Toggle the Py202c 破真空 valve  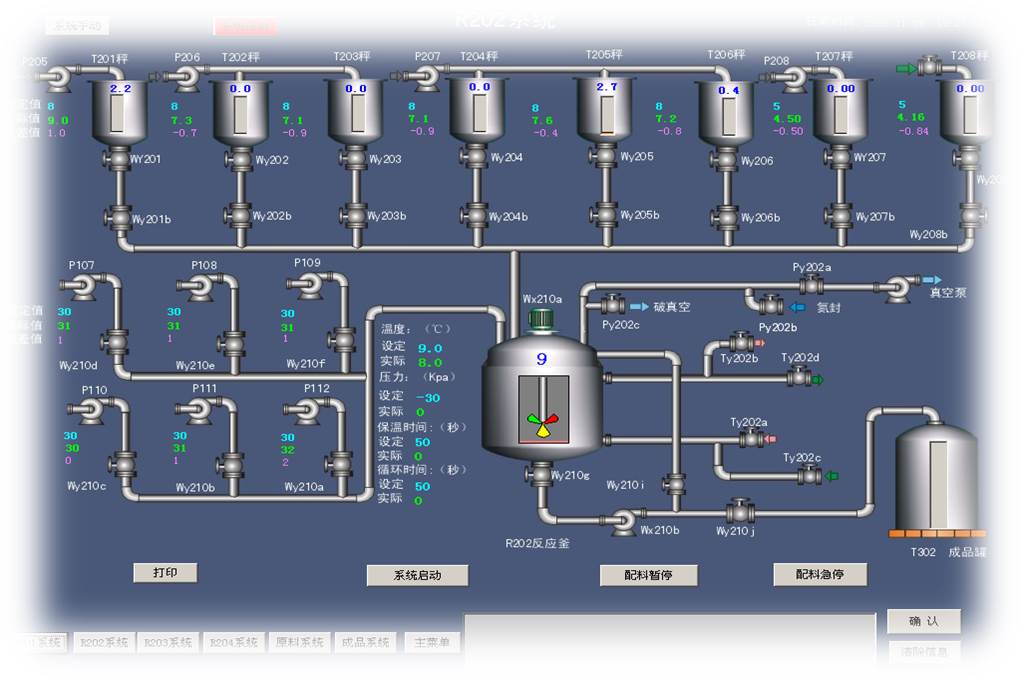612,305
